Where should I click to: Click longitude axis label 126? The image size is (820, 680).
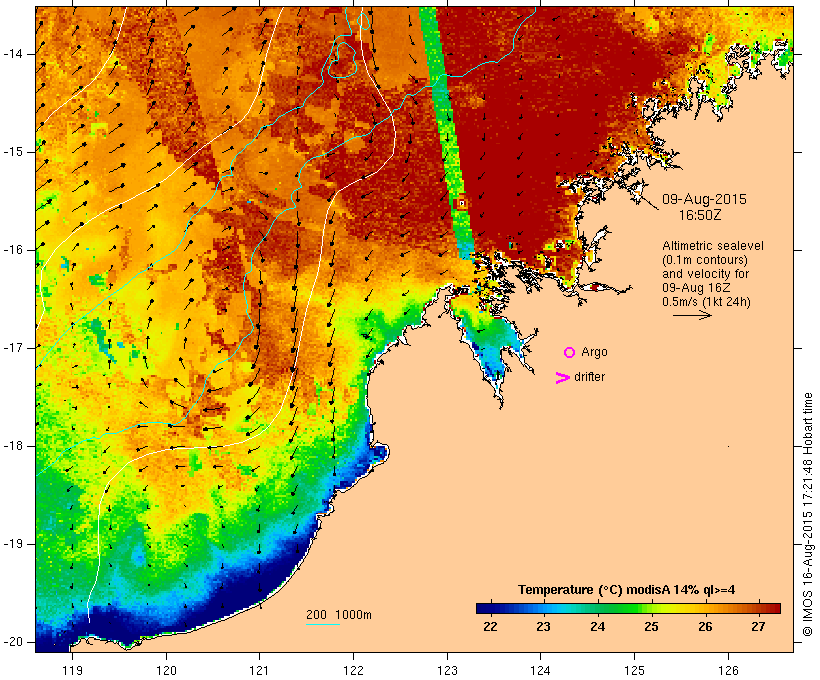728,671
